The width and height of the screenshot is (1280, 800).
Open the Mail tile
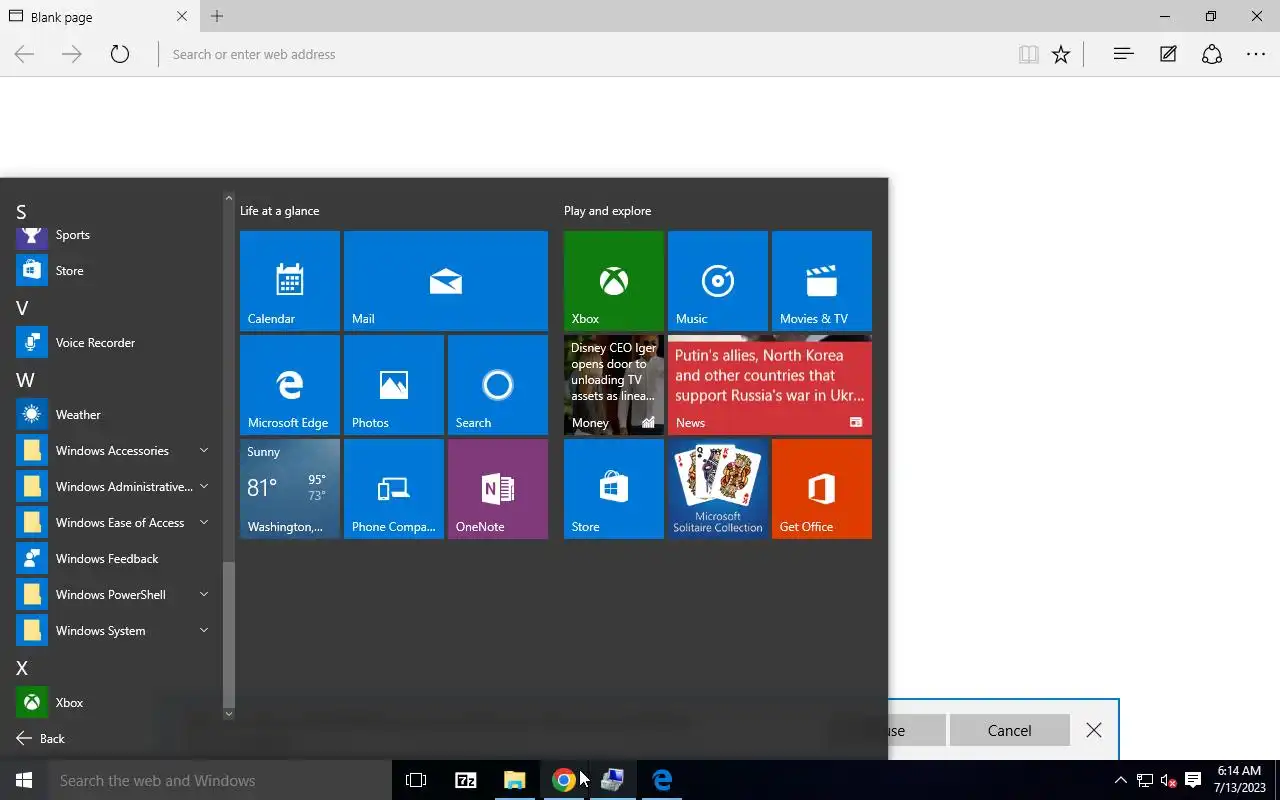click(x=446, y=281)
